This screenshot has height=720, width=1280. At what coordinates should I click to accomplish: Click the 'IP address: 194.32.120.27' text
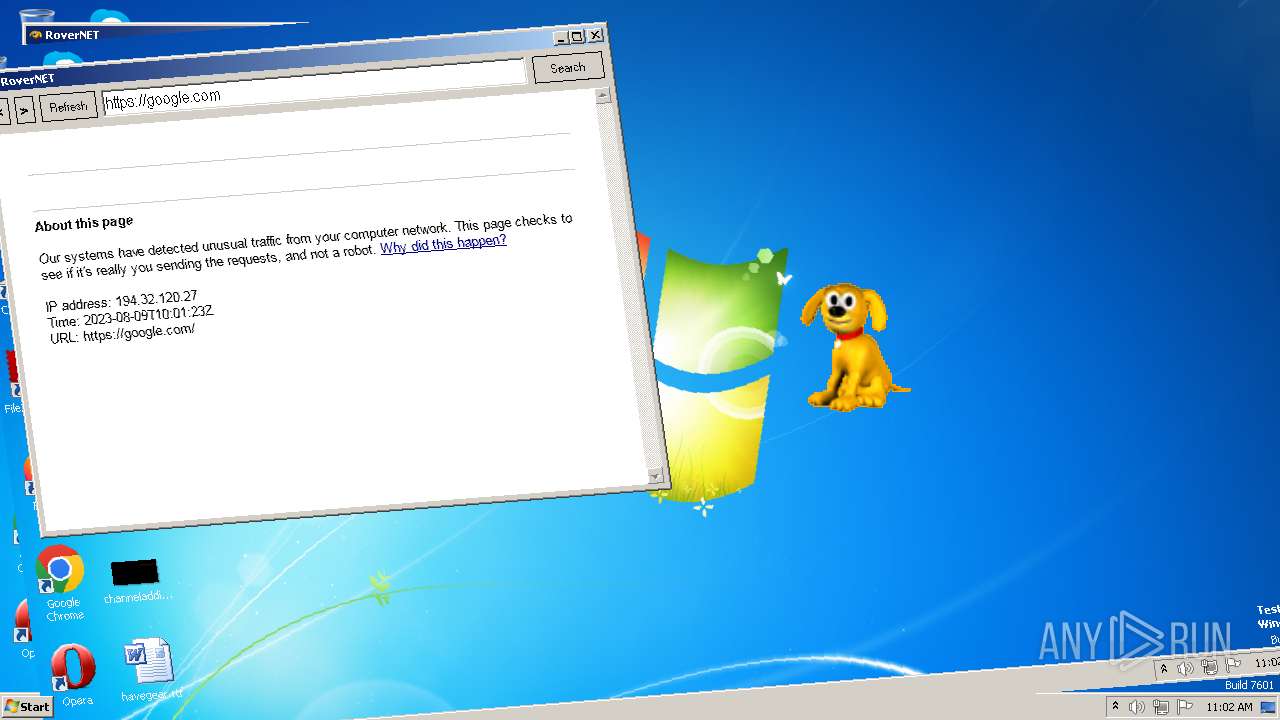tap(121, 301)
